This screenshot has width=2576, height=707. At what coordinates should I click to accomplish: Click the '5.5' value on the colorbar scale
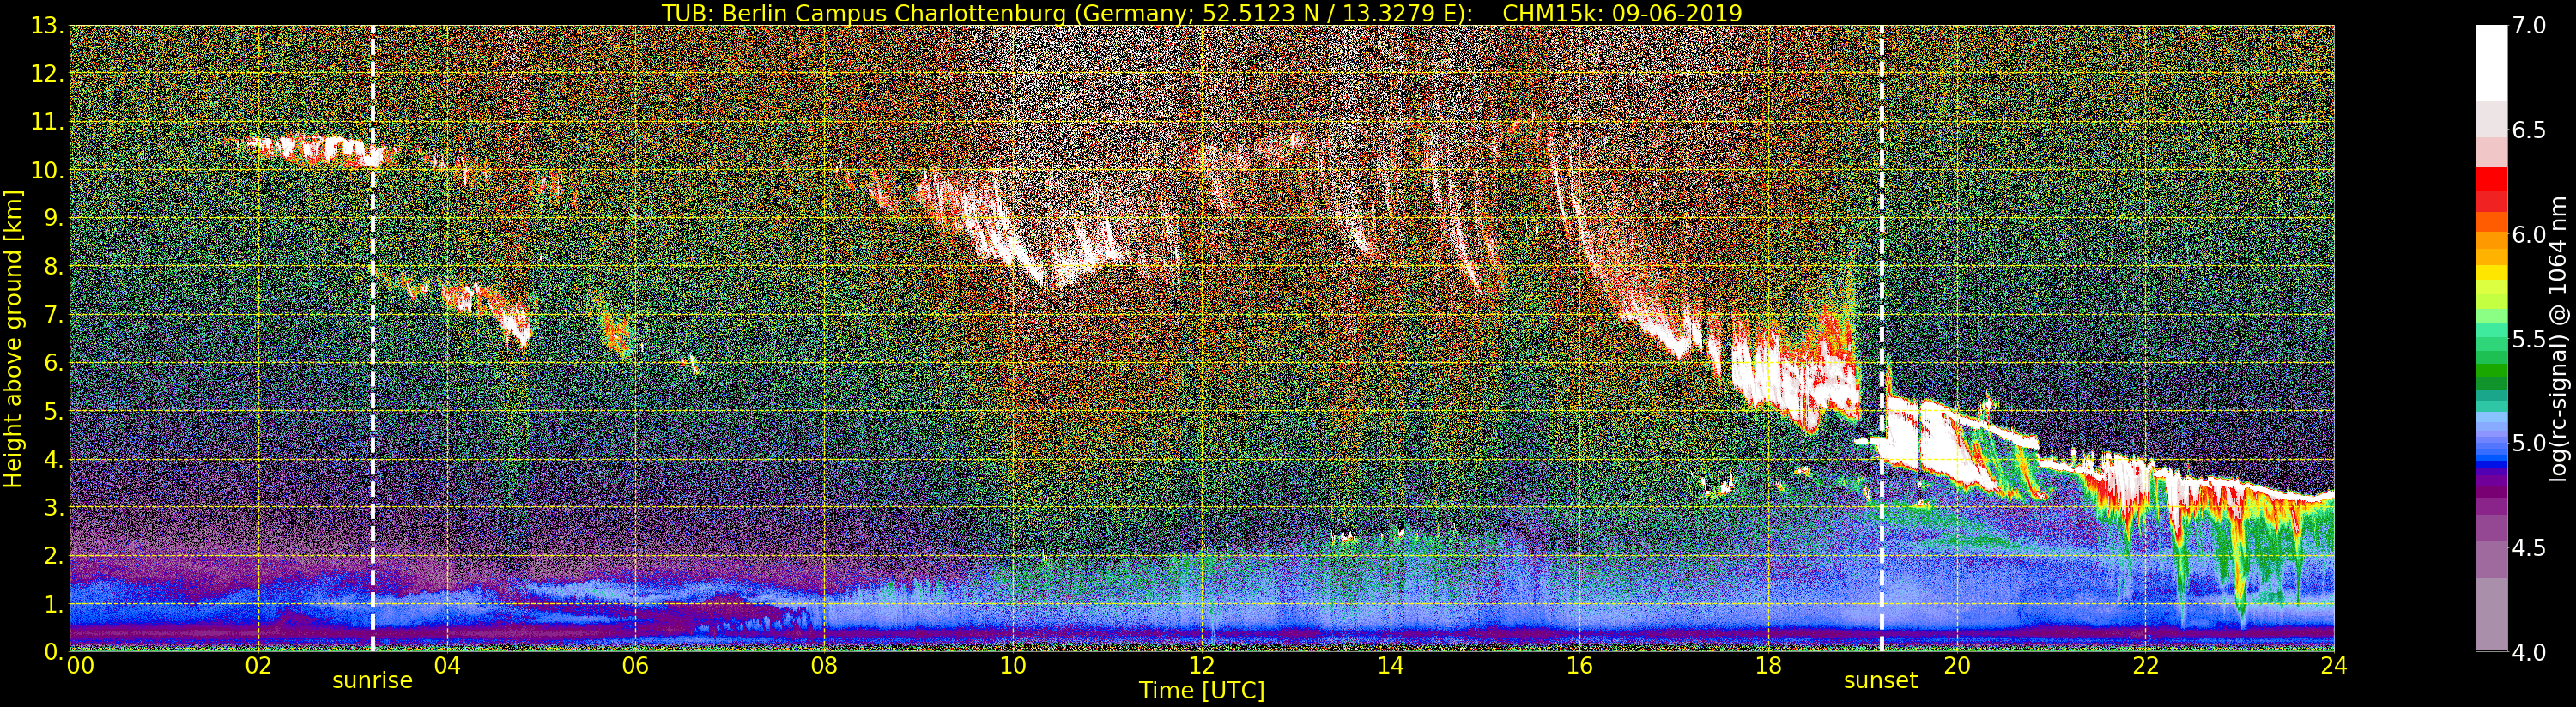[x=2530, y=339]
